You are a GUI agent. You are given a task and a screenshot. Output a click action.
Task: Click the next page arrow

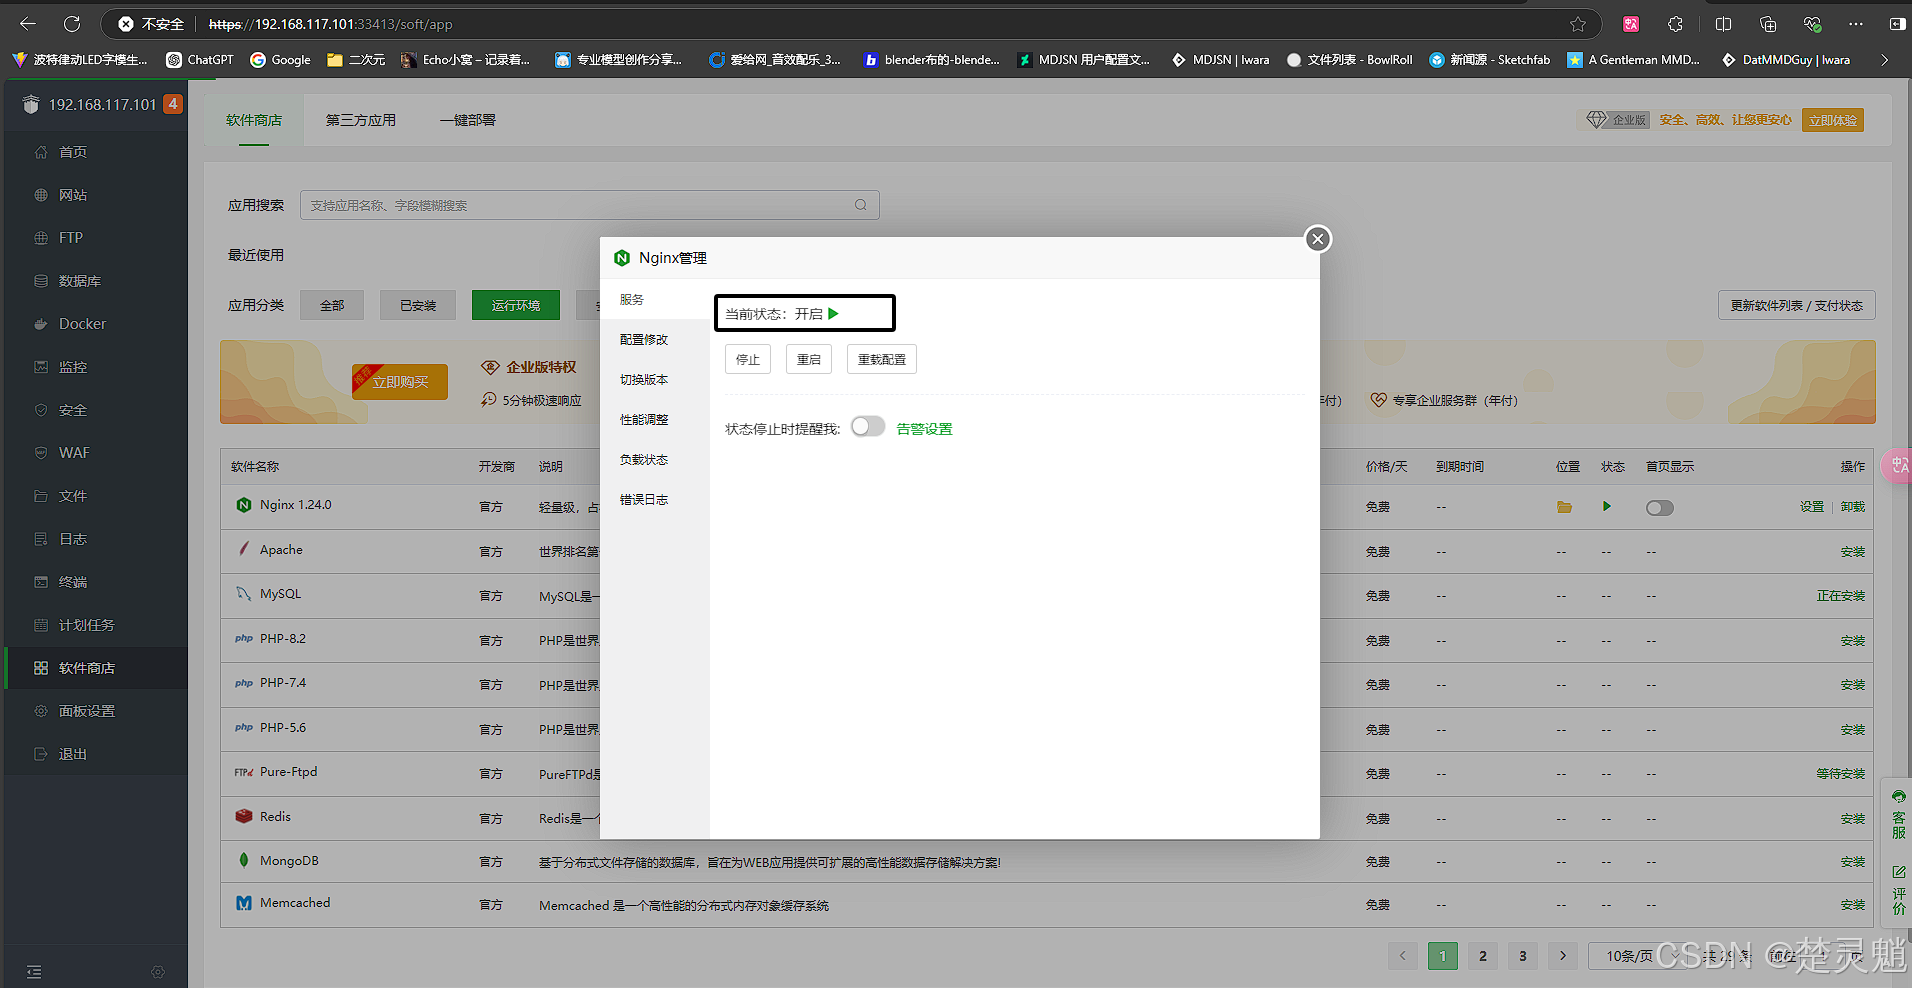[x=1563, y=956]
